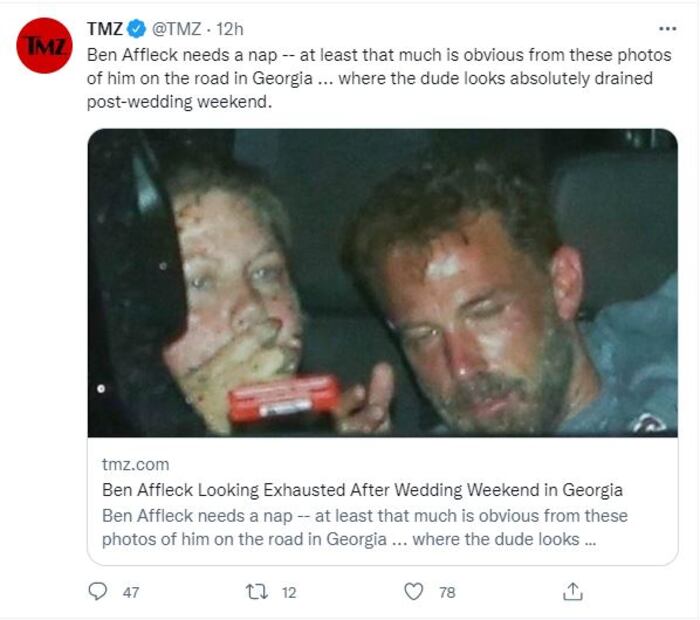700x620 pixels.
Task: Click the retweet arrows icon
Action: (x=258, y=592)
